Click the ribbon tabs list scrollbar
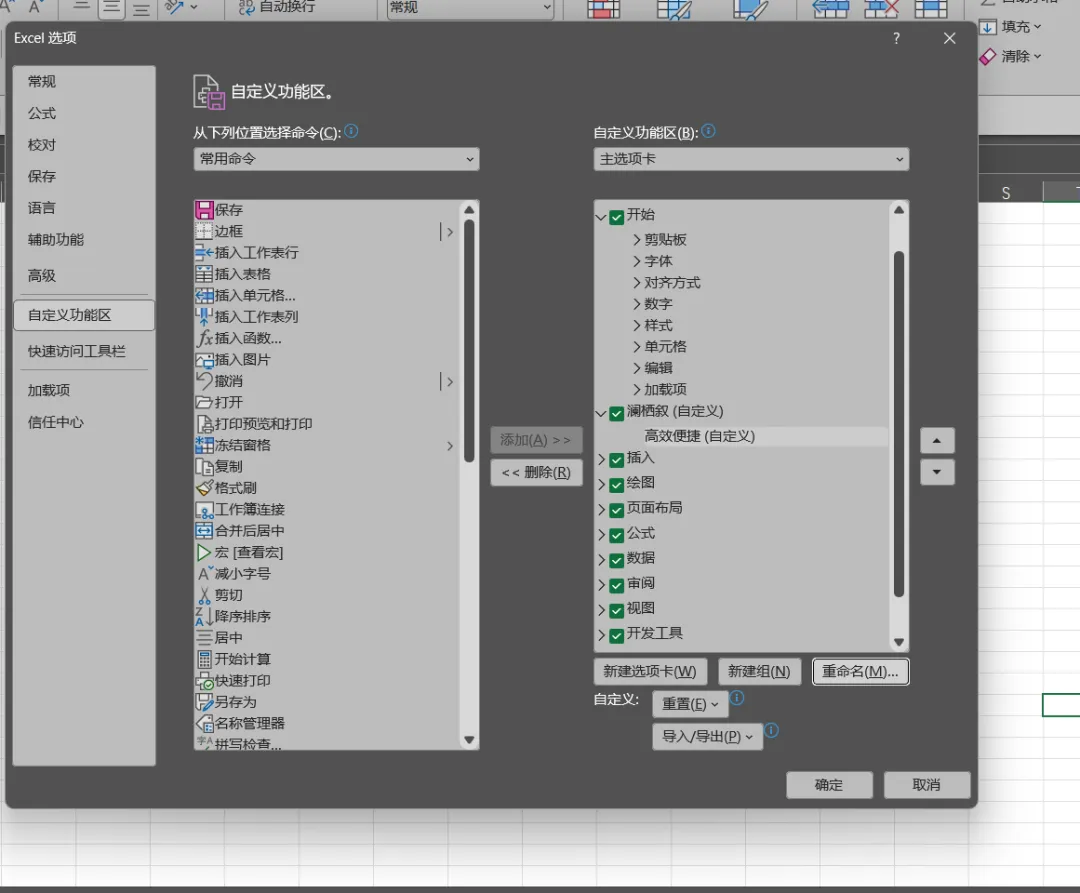The width and height of the screenshot is (1080, 893). [x=899, y=426]
